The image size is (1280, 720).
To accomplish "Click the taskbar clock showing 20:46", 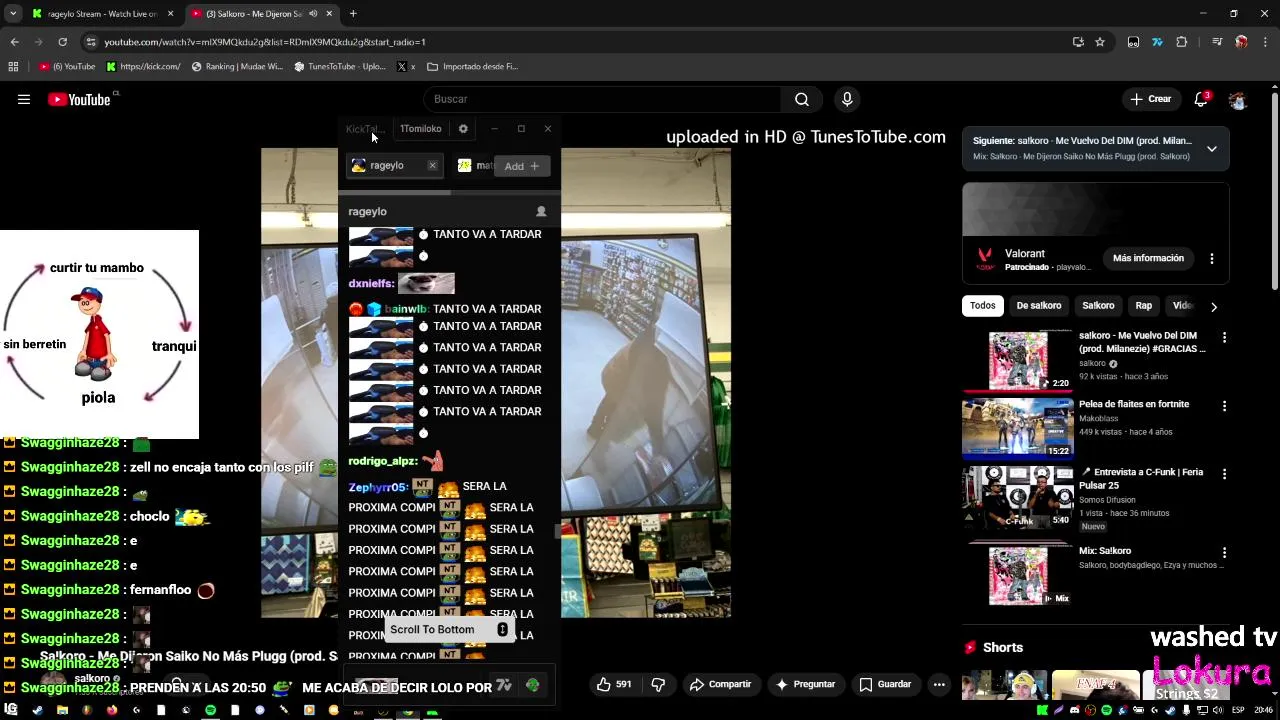I will 1263,711.
